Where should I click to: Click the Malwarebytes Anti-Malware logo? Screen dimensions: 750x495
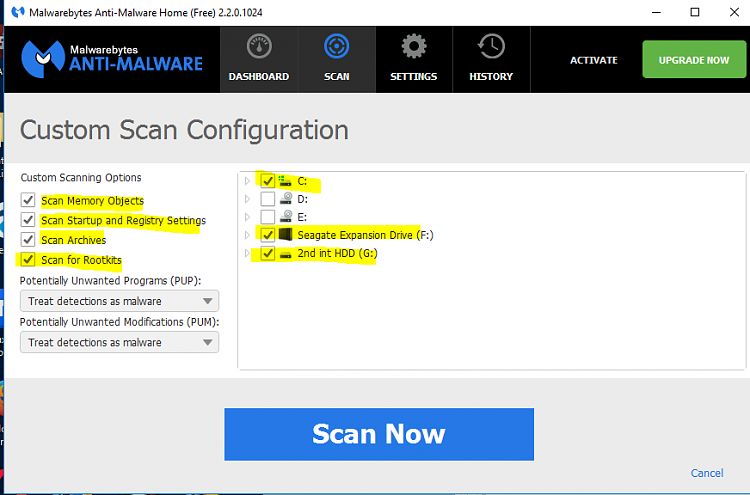point(112,59)
